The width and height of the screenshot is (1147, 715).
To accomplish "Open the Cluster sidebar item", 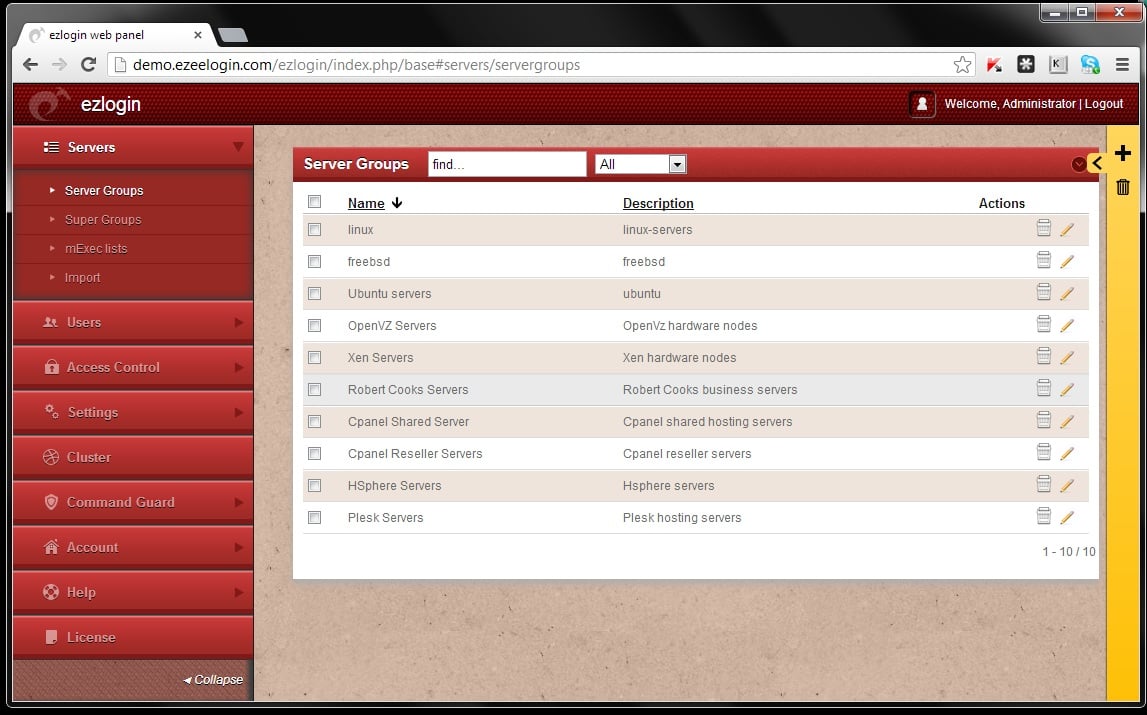I will (133, 457).
